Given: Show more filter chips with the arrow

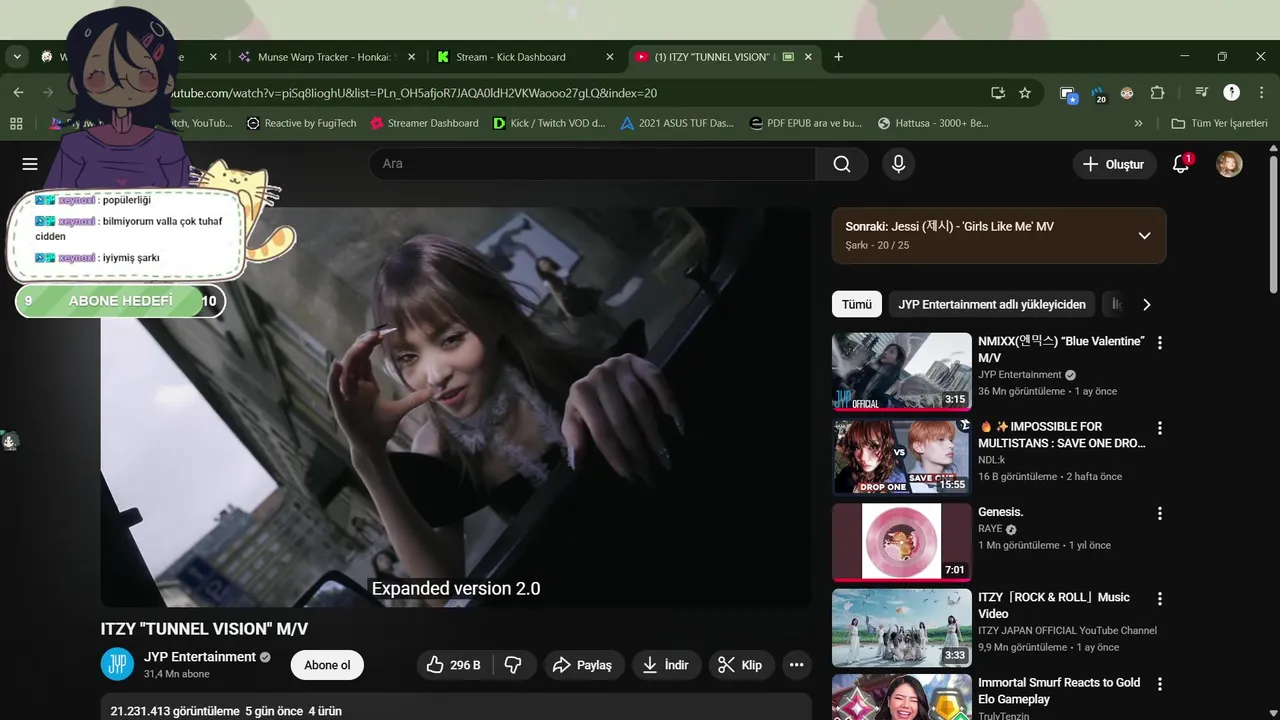Looking at the screenshot, I should 1146,304.
